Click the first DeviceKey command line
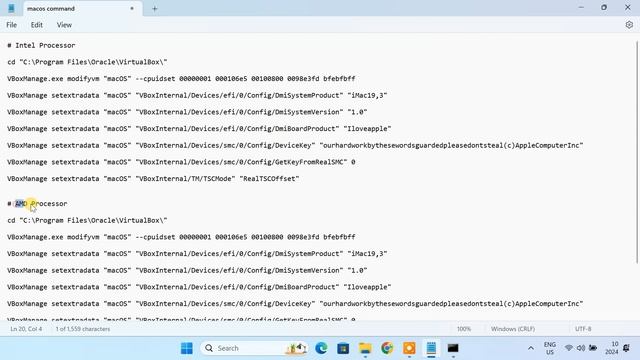Viewport: 640px width, 360px height. 295,145
